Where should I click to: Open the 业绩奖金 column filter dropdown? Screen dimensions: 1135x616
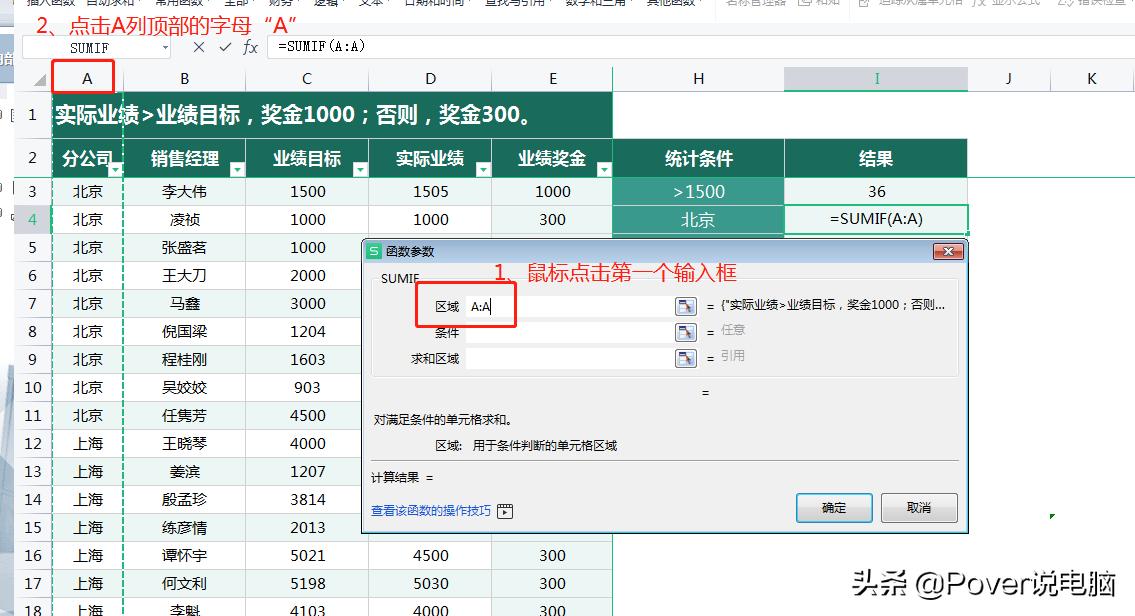[x=605, y=172]
